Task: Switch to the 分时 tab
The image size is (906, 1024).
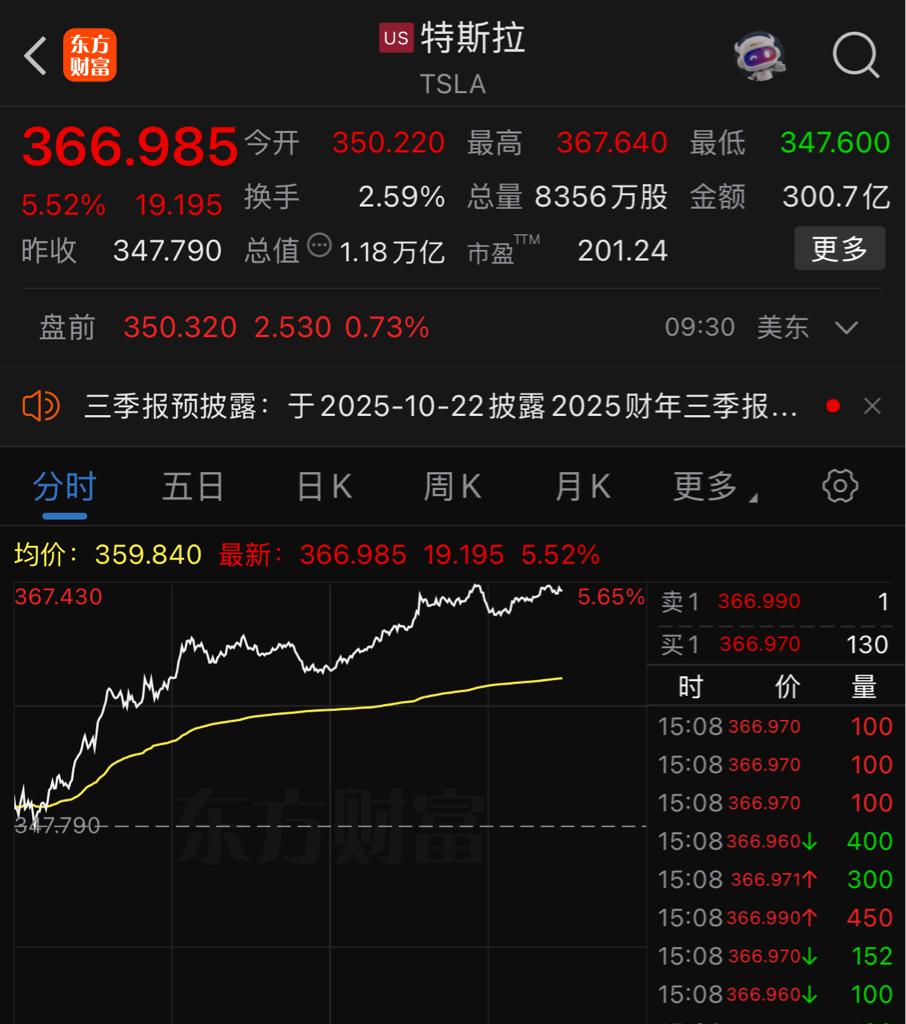Action: [x=65, y=487]
